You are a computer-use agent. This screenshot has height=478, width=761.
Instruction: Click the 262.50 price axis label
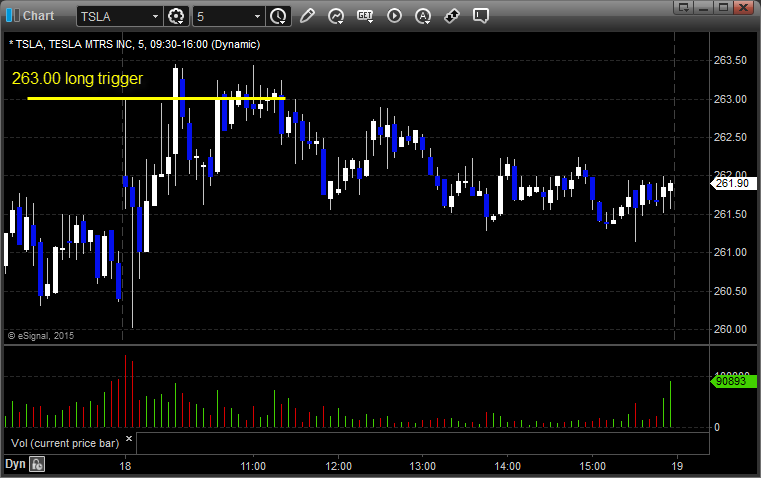[730, 137]
